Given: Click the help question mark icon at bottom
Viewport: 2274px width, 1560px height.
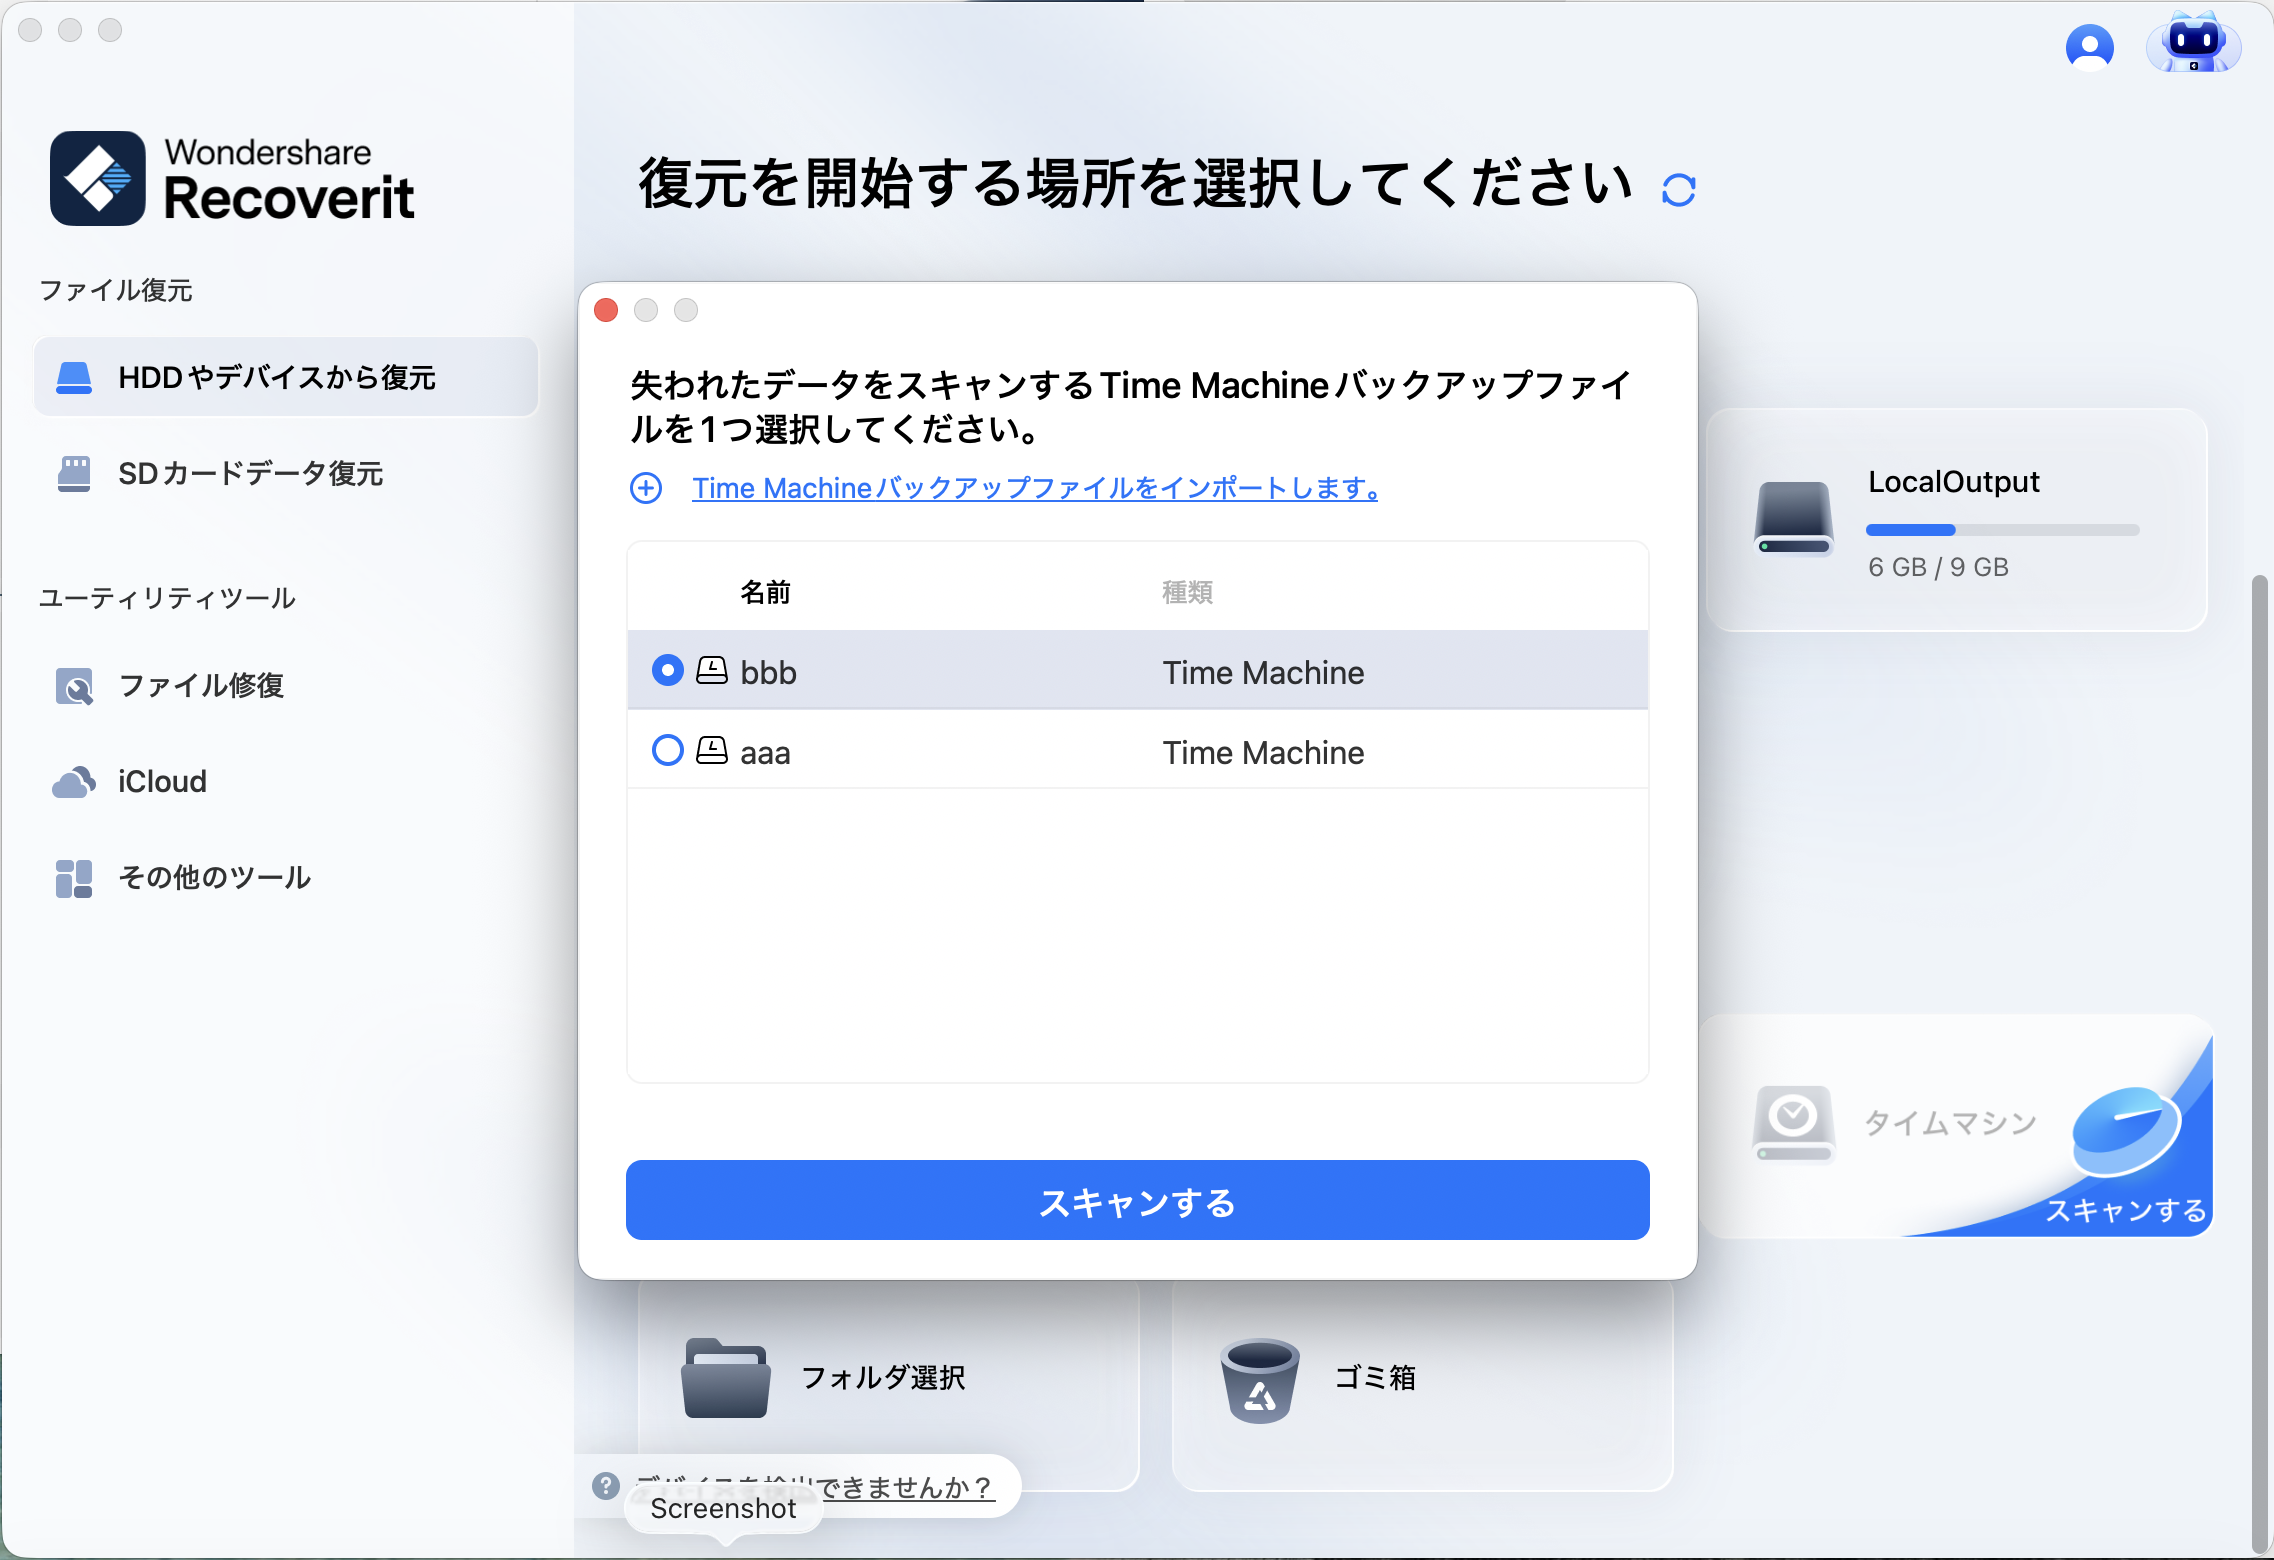Looking at the screenshot, I should click(x=605, y=1487).
